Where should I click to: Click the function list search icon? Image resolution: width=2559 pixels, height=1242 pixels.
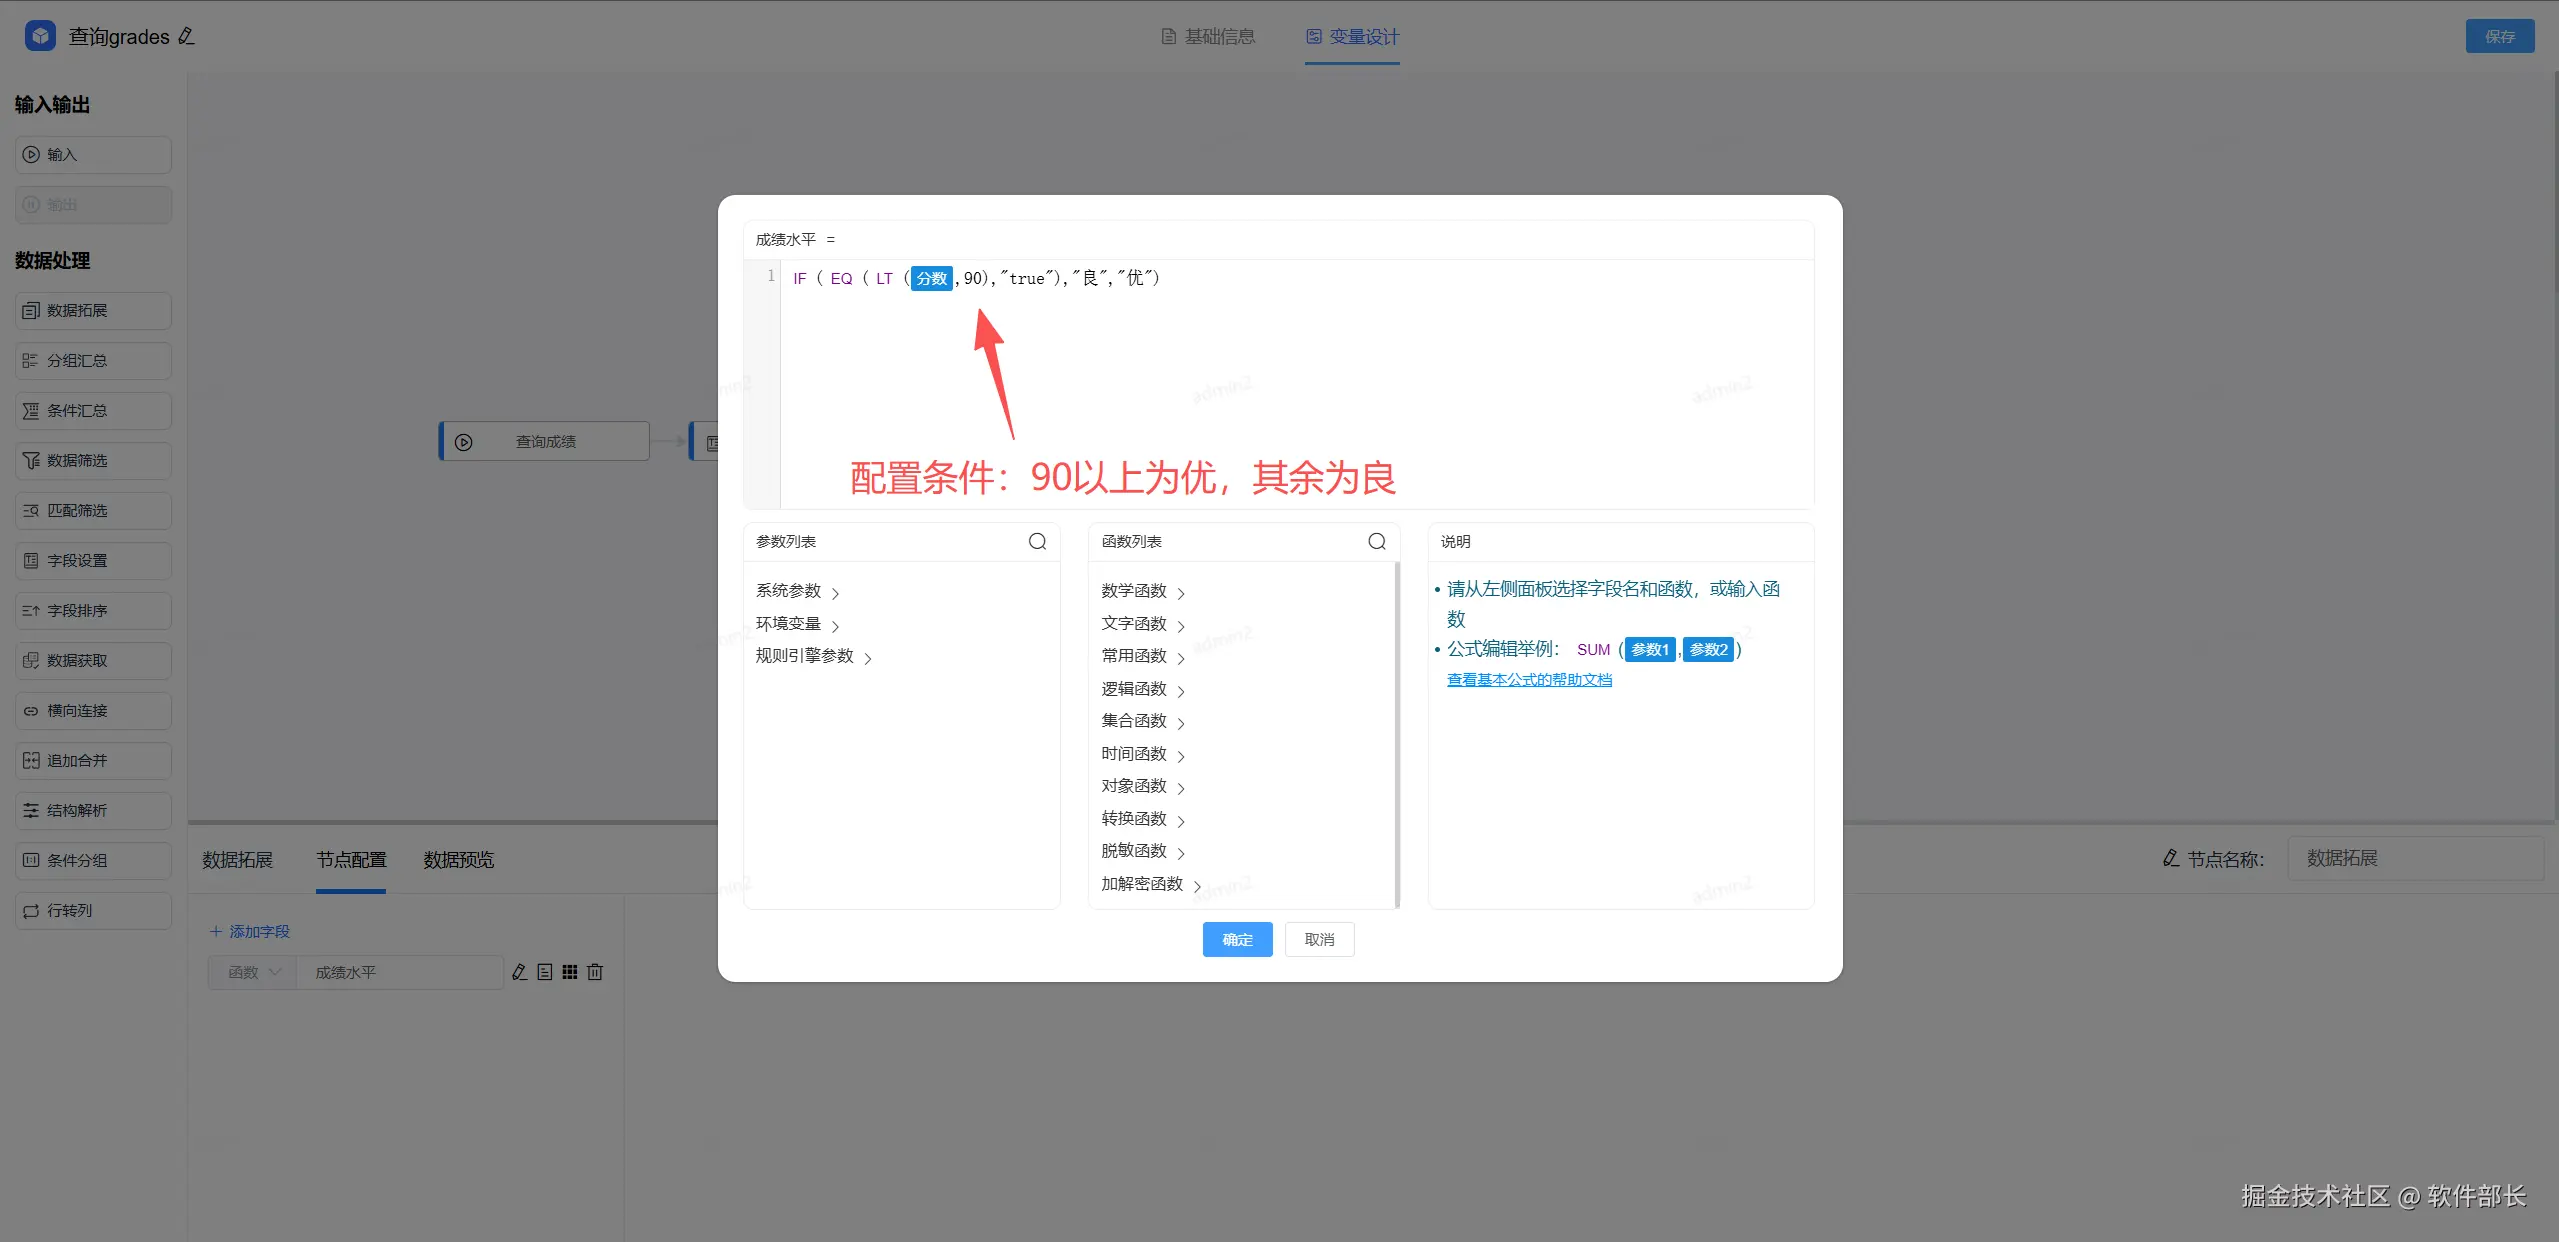(1377, 541)
